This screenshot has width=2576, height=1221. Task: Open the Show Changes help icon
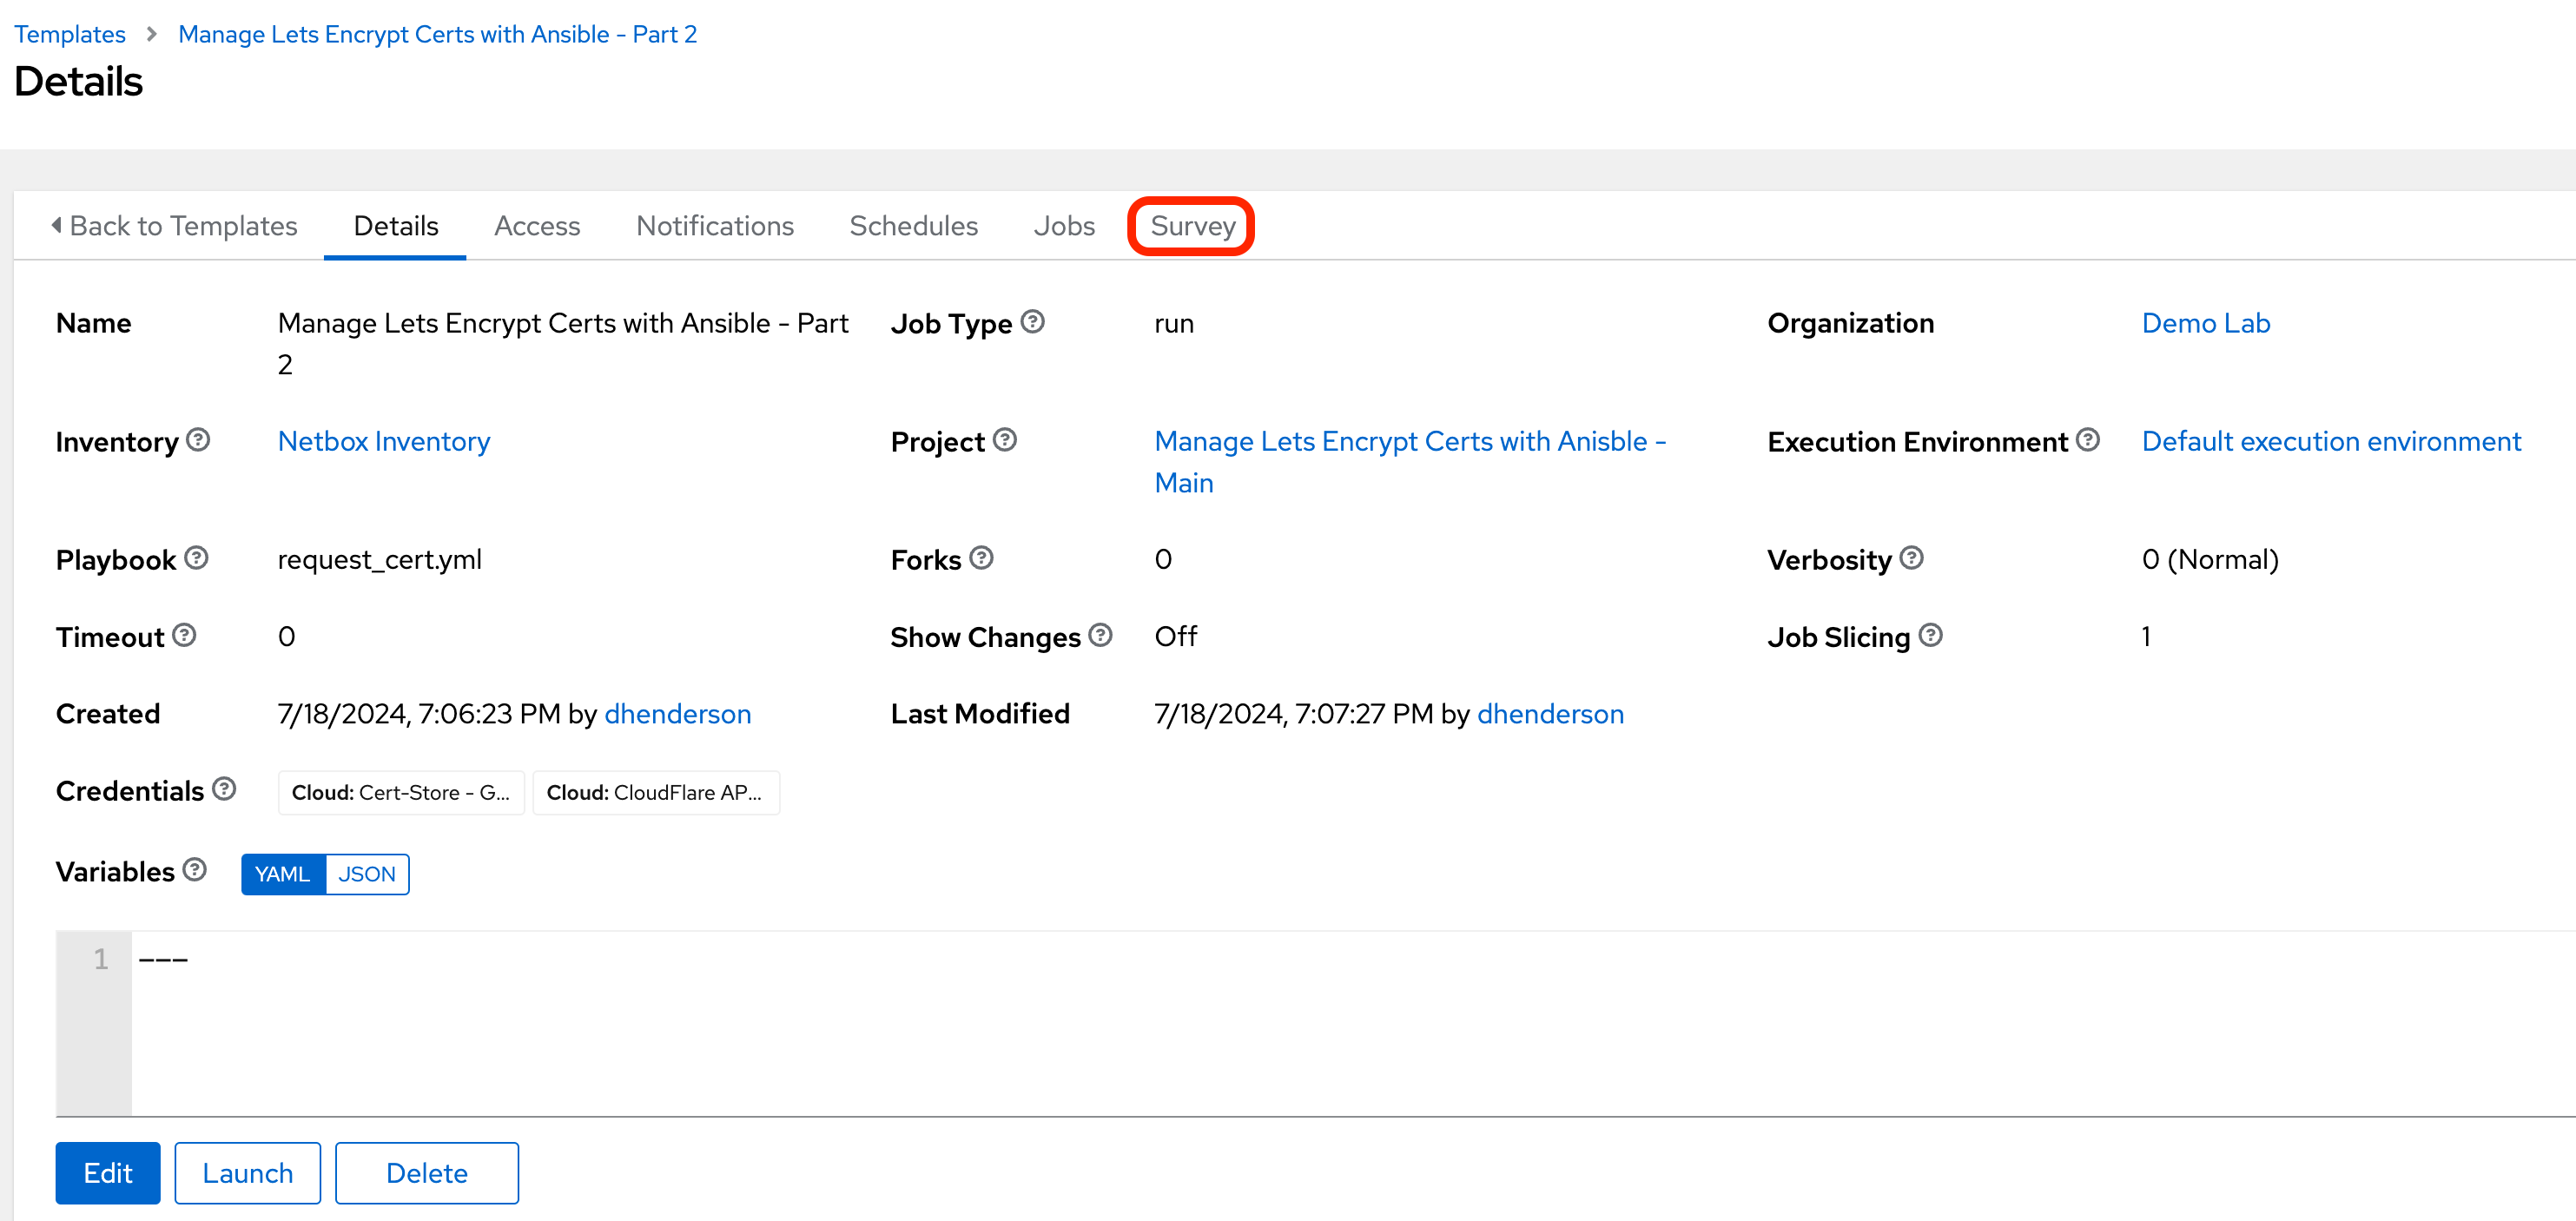click(x=1101, y=635)
